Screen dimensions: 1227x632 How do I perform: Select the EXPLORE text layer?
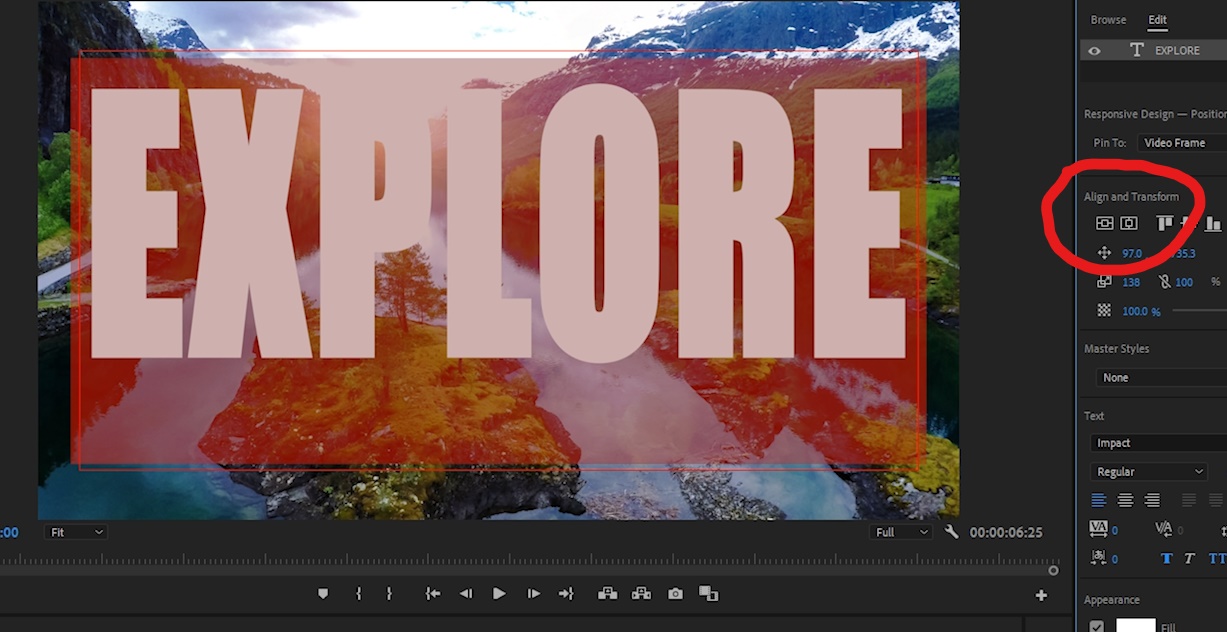[x=1154, y=51]
